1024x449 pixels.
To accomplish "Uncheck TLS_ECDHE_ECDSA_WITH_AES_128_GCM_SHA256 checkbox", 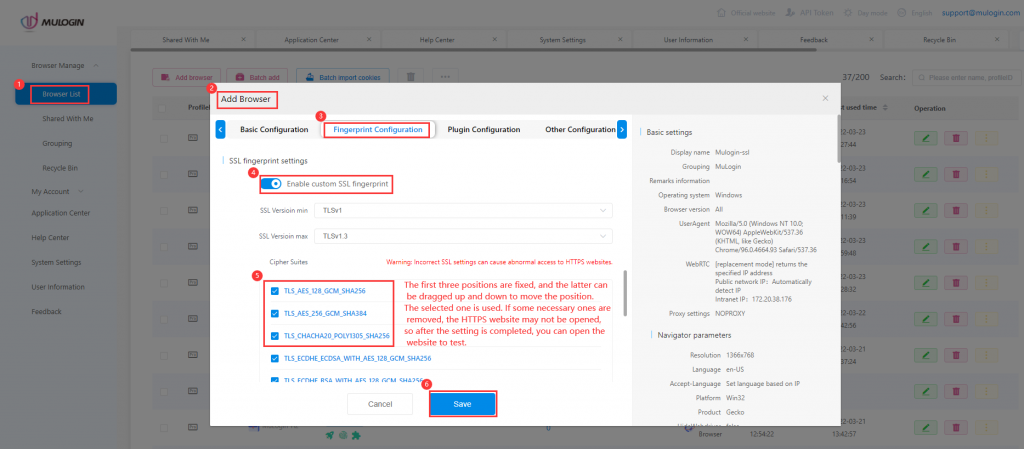I will [275, 358].
